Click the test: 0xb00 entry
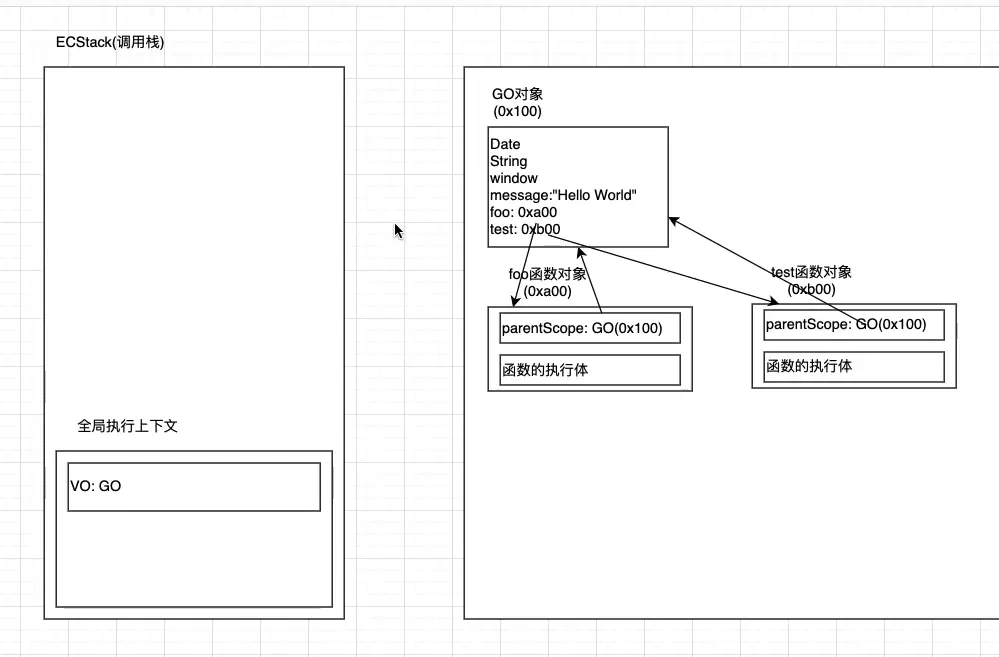 tap(525, 229)
